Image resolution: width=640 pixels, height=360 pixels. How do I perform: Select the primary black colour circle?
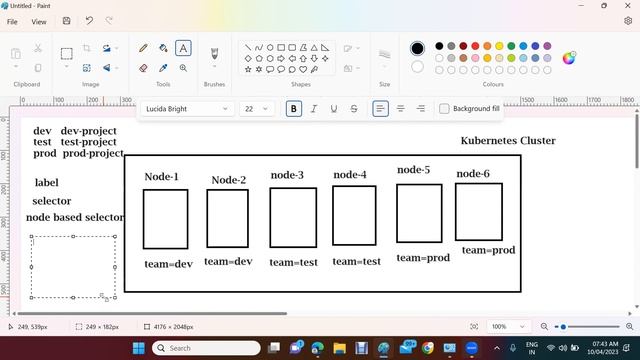coord(417,49)
